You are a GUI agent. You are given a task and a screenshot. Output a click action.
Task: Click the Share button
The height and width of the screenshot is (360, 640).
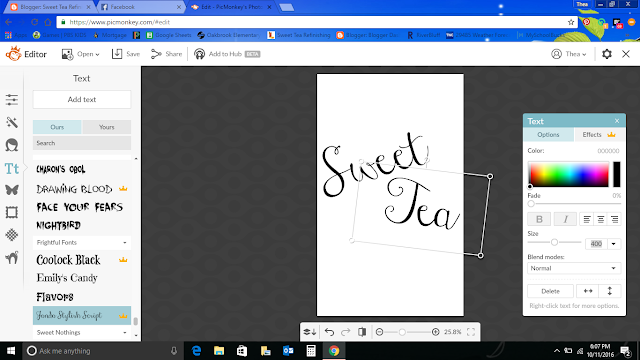(166, 54)
